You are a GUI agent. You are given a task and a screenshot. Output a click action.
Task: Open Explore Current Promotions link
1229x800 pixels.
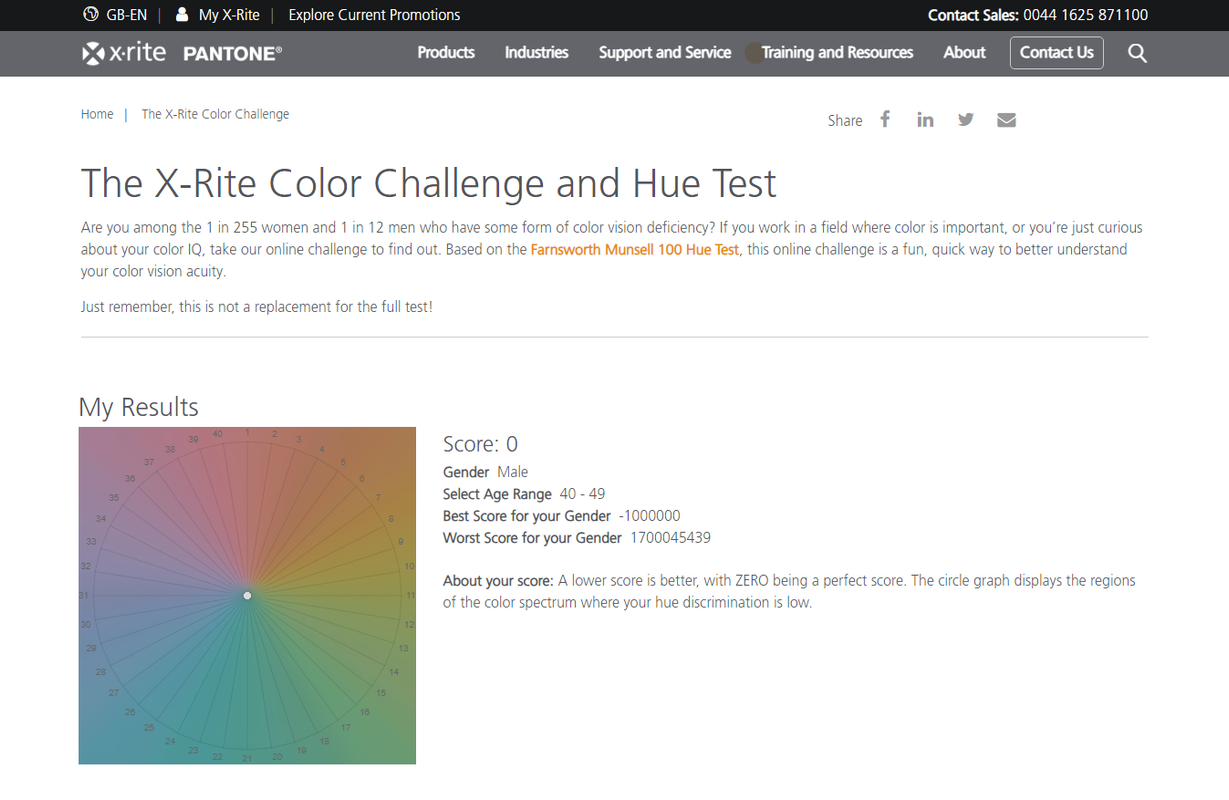[x=374, y=15]
